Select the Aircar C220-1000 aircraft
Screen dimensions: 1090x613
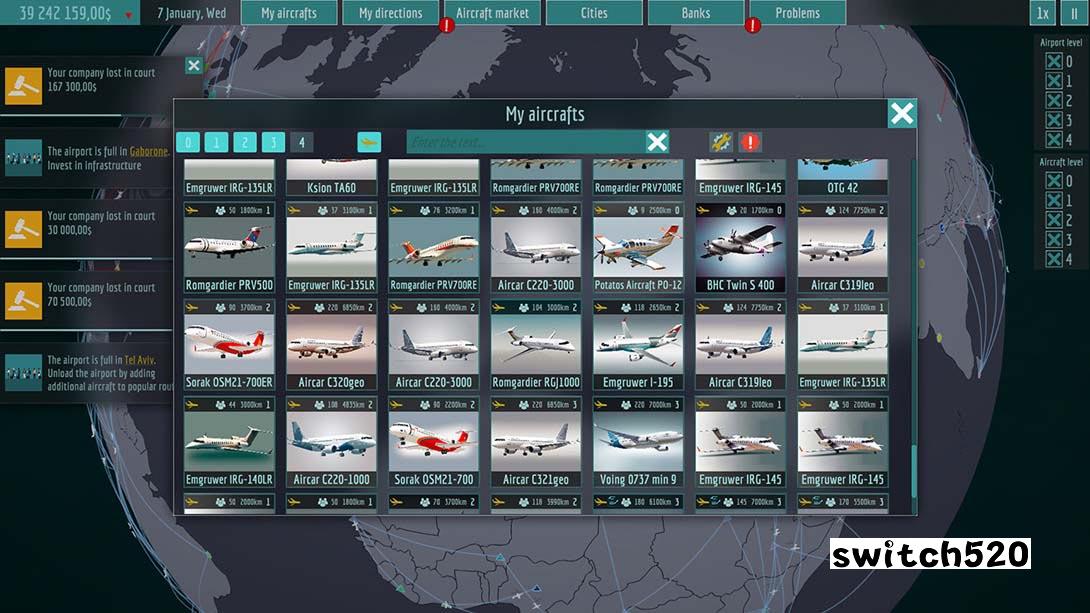[x=331, y=442]
